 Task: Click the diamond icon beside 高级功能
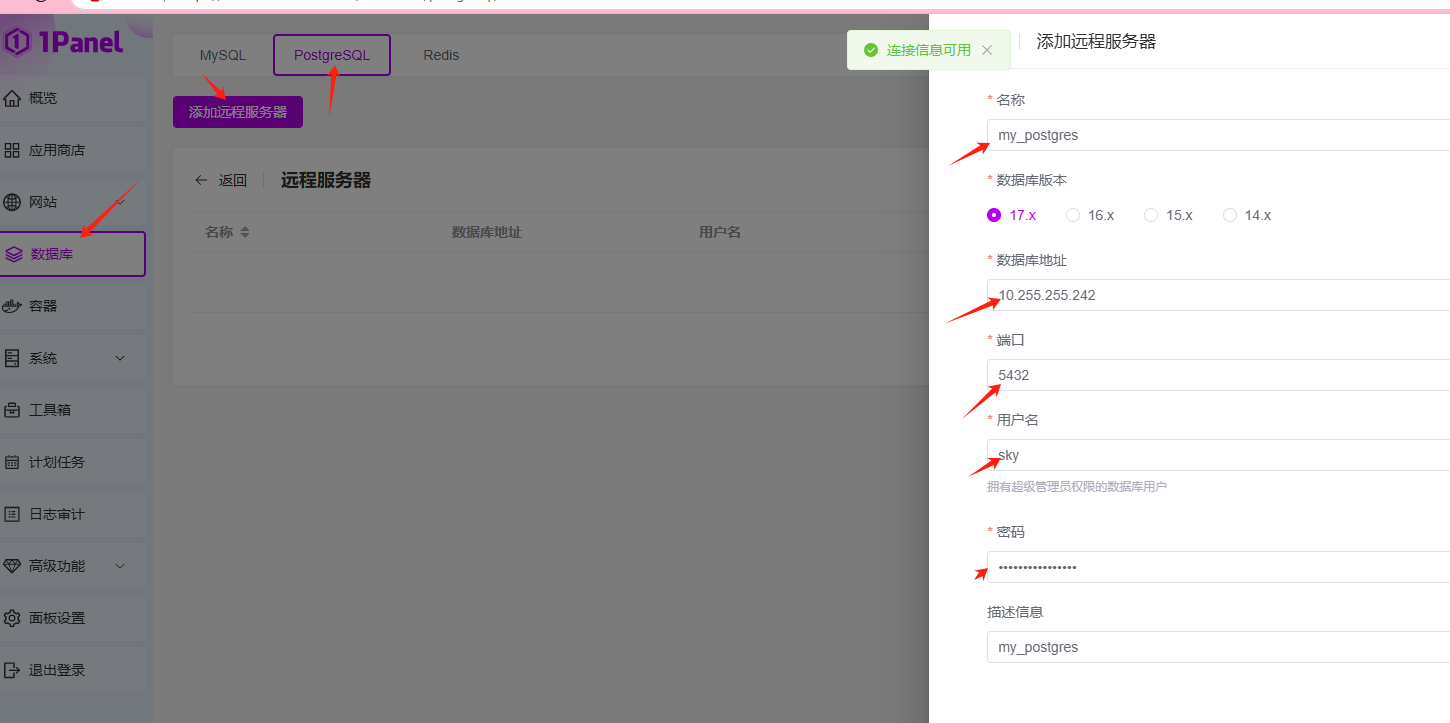pos(12,566)
